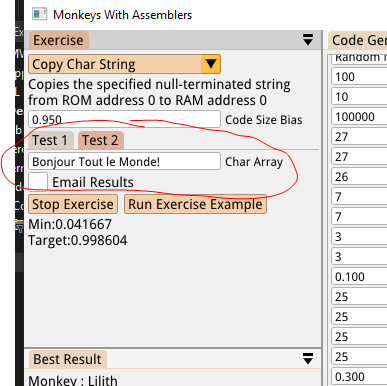387x386 pixels.
Task: Click the Target:0.998604 text
Action: 78,240
